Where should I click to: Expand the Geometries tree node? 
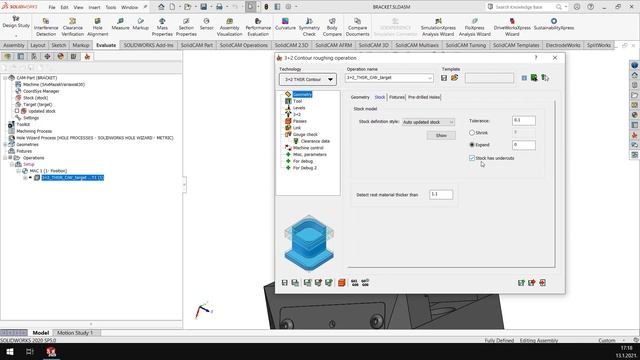[x=5, y=144]
